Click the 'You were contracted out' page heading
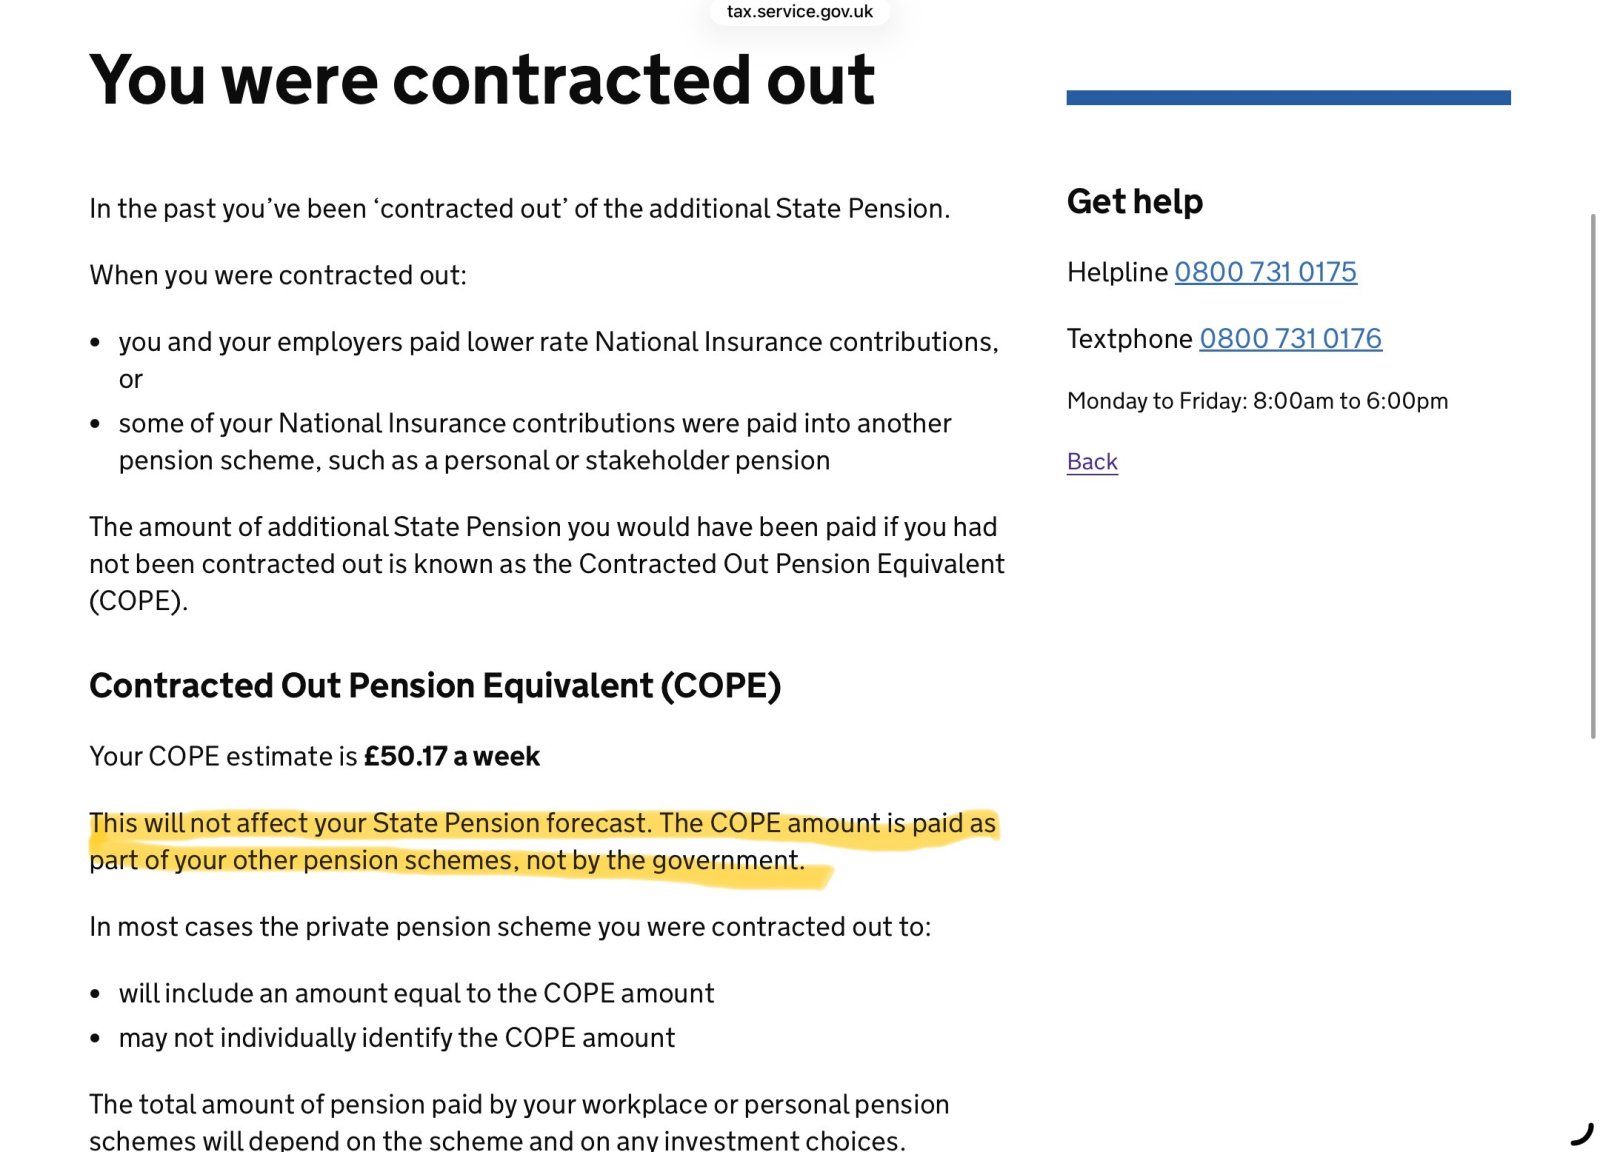 pyautogui.click(x=482, y=80)
